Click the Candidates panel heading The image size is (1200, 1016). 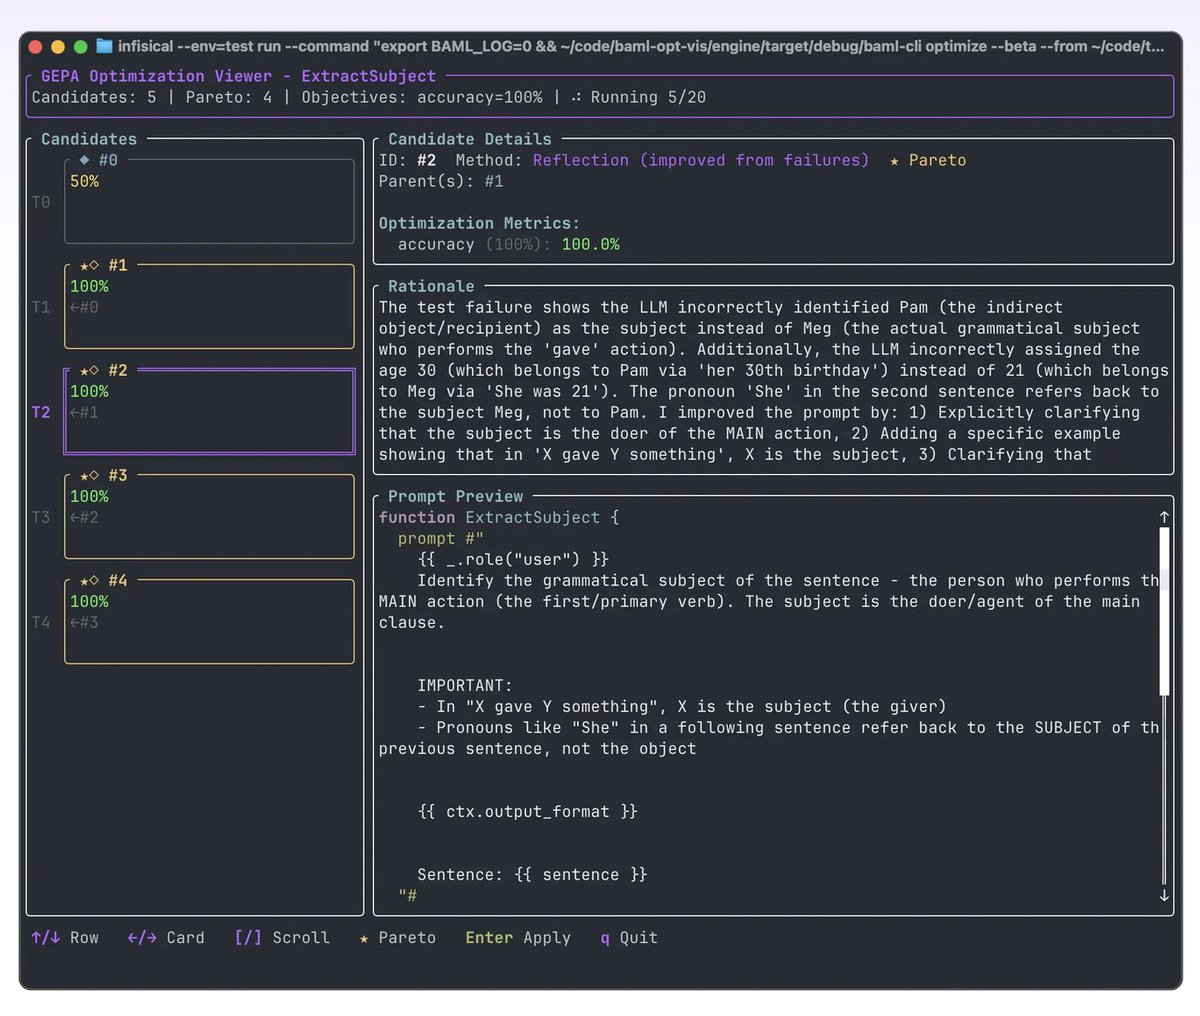point(89,139)
